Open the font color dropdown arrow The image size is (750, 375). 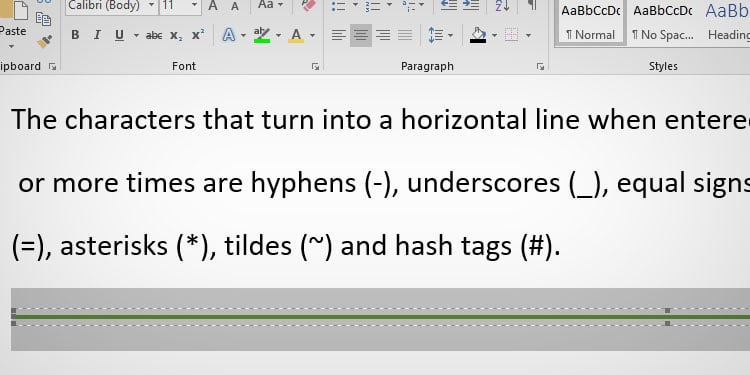[312, 35]
